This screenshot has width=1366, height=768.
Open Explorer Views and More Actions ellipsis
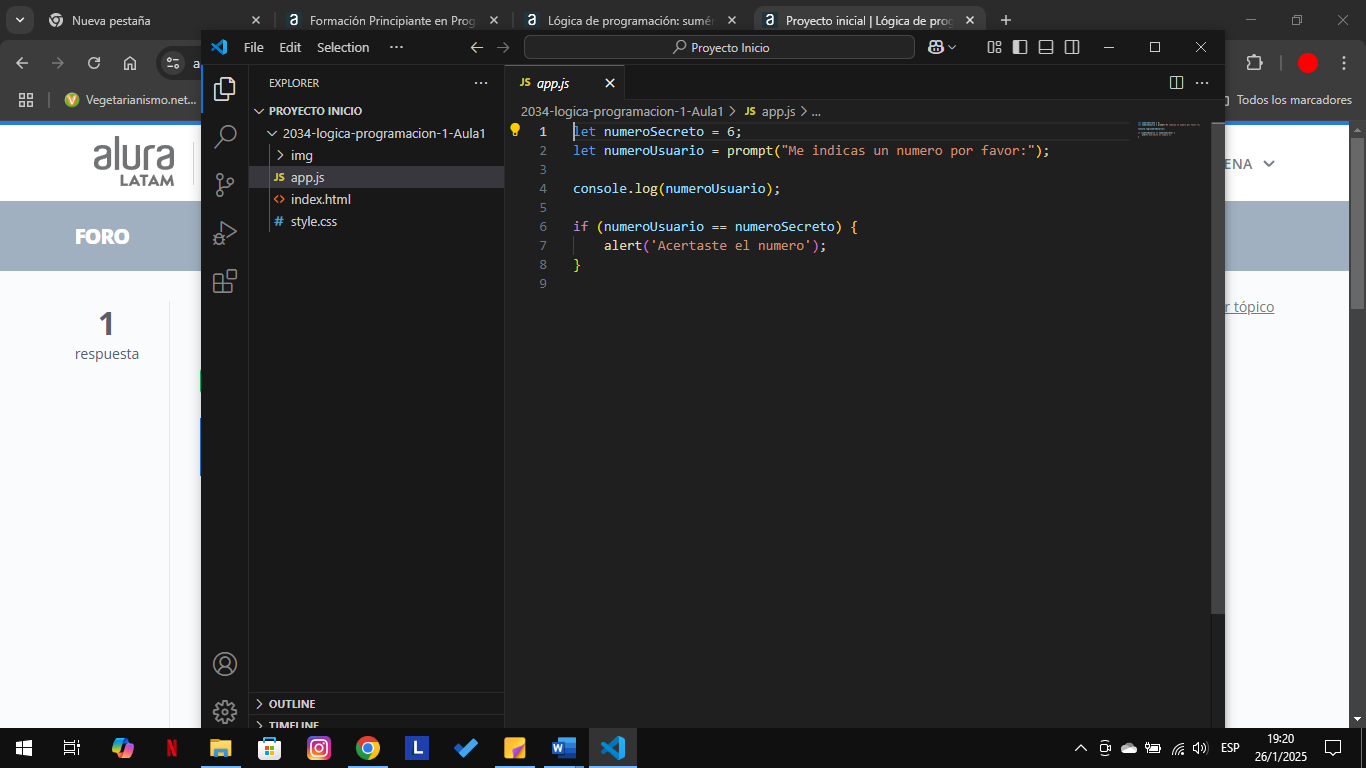click(481, 83)
